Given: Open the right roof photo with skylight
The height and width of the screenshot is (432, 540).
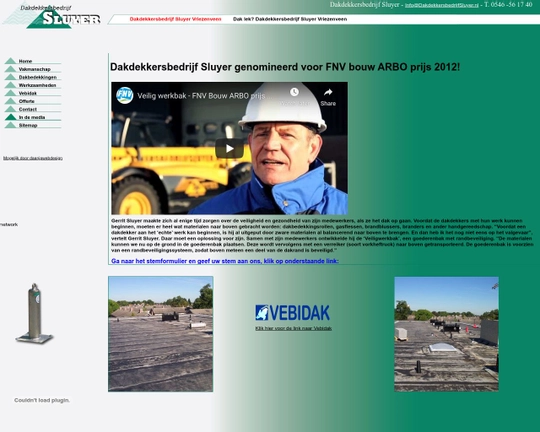Looking at the screenshot, I should click(446, 334).
